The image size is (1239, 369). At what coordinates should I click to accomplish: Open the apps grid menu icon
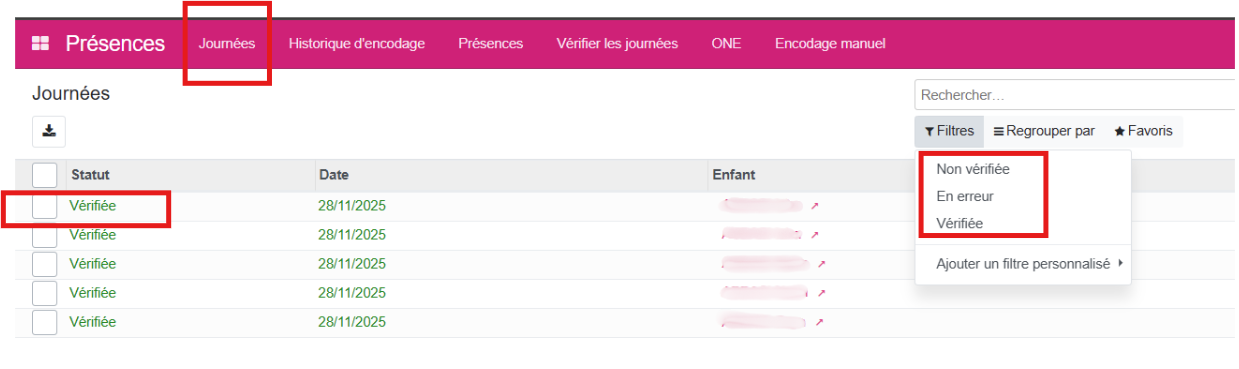pyautogui.click(x=41, y=43)
